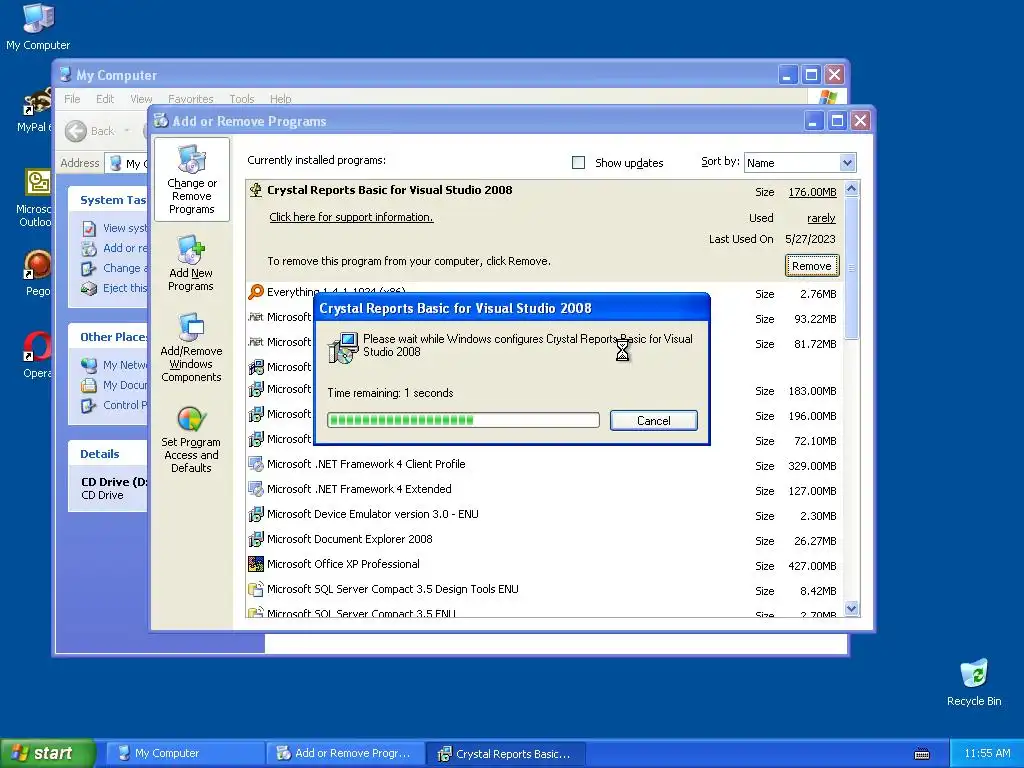Open Set Program Access and Defaults
This screenshot has height=768, width=1024.
point(191,438)
